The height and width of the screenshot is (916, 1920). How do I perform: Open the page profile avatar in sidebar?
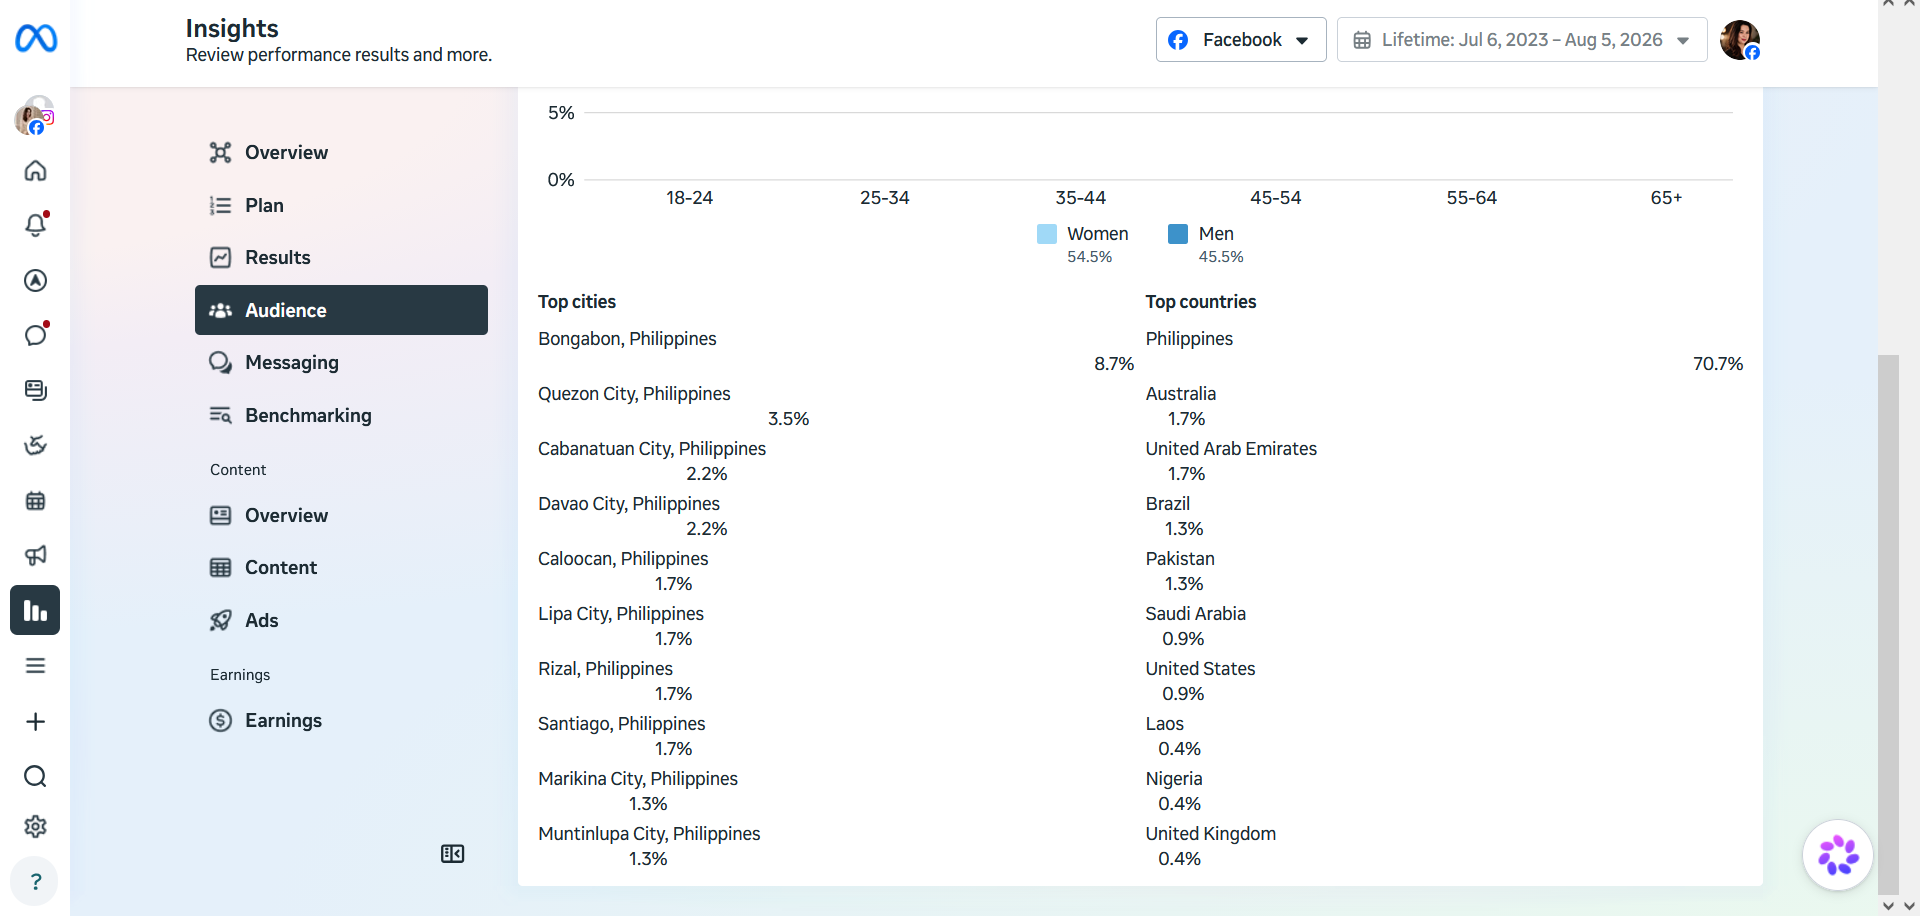click(x=35, y=116)
